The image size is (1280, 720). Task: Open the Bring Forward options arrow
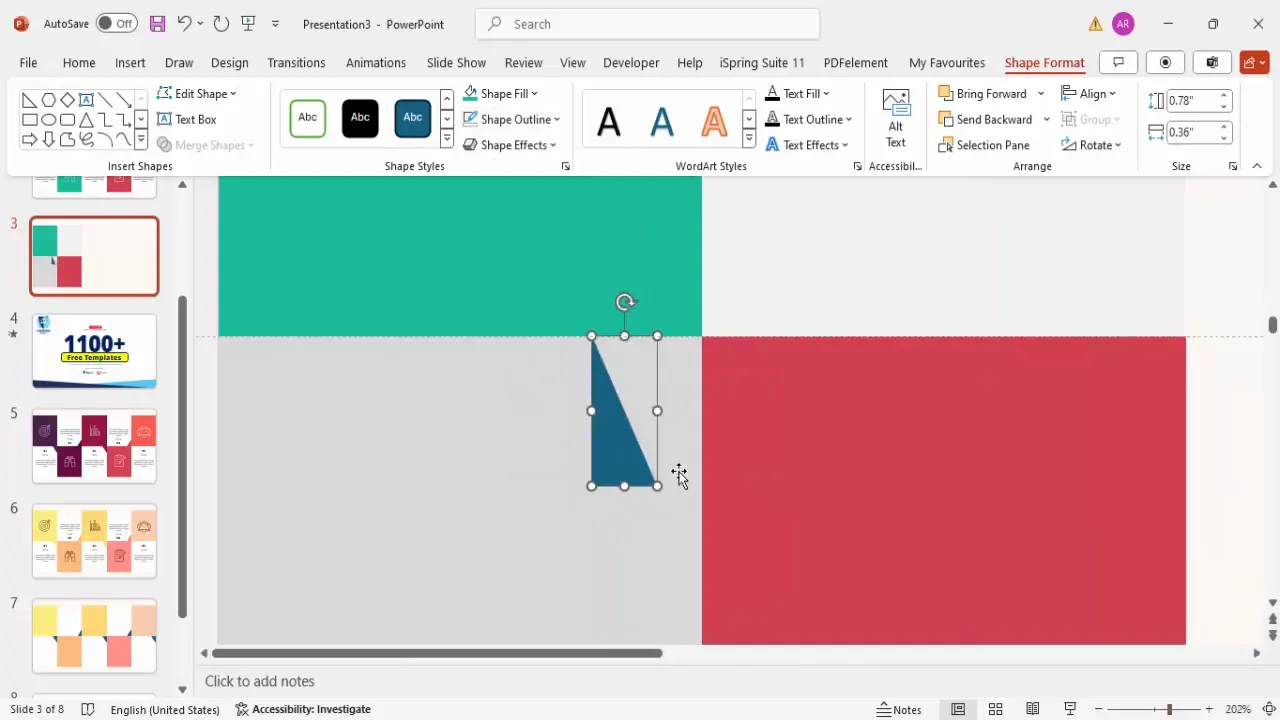pyautogui.click(x=1041, y=93)
